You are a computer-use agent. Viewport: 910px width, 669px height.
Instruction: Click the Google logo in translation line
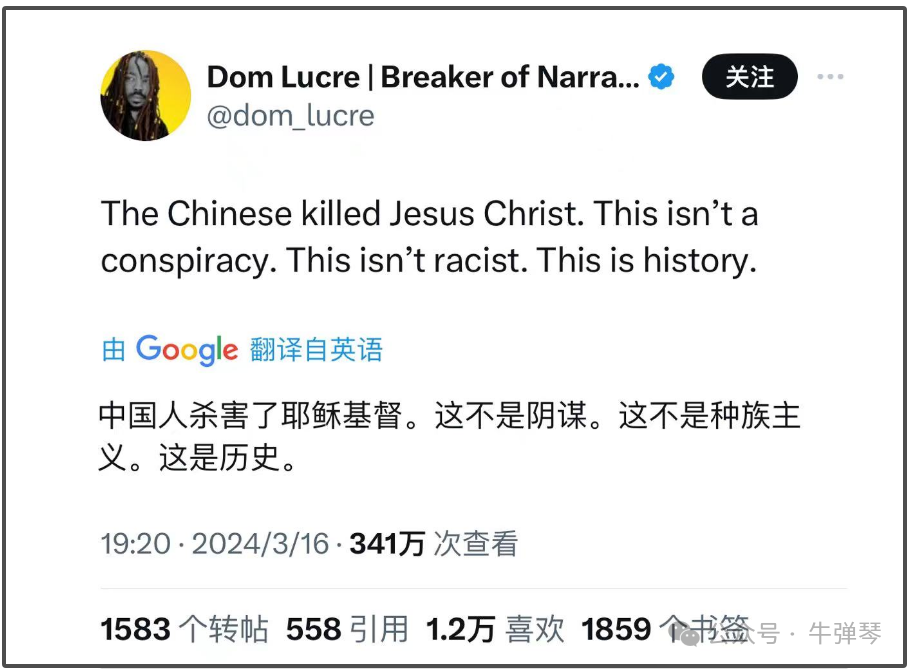tap(187, 349)
